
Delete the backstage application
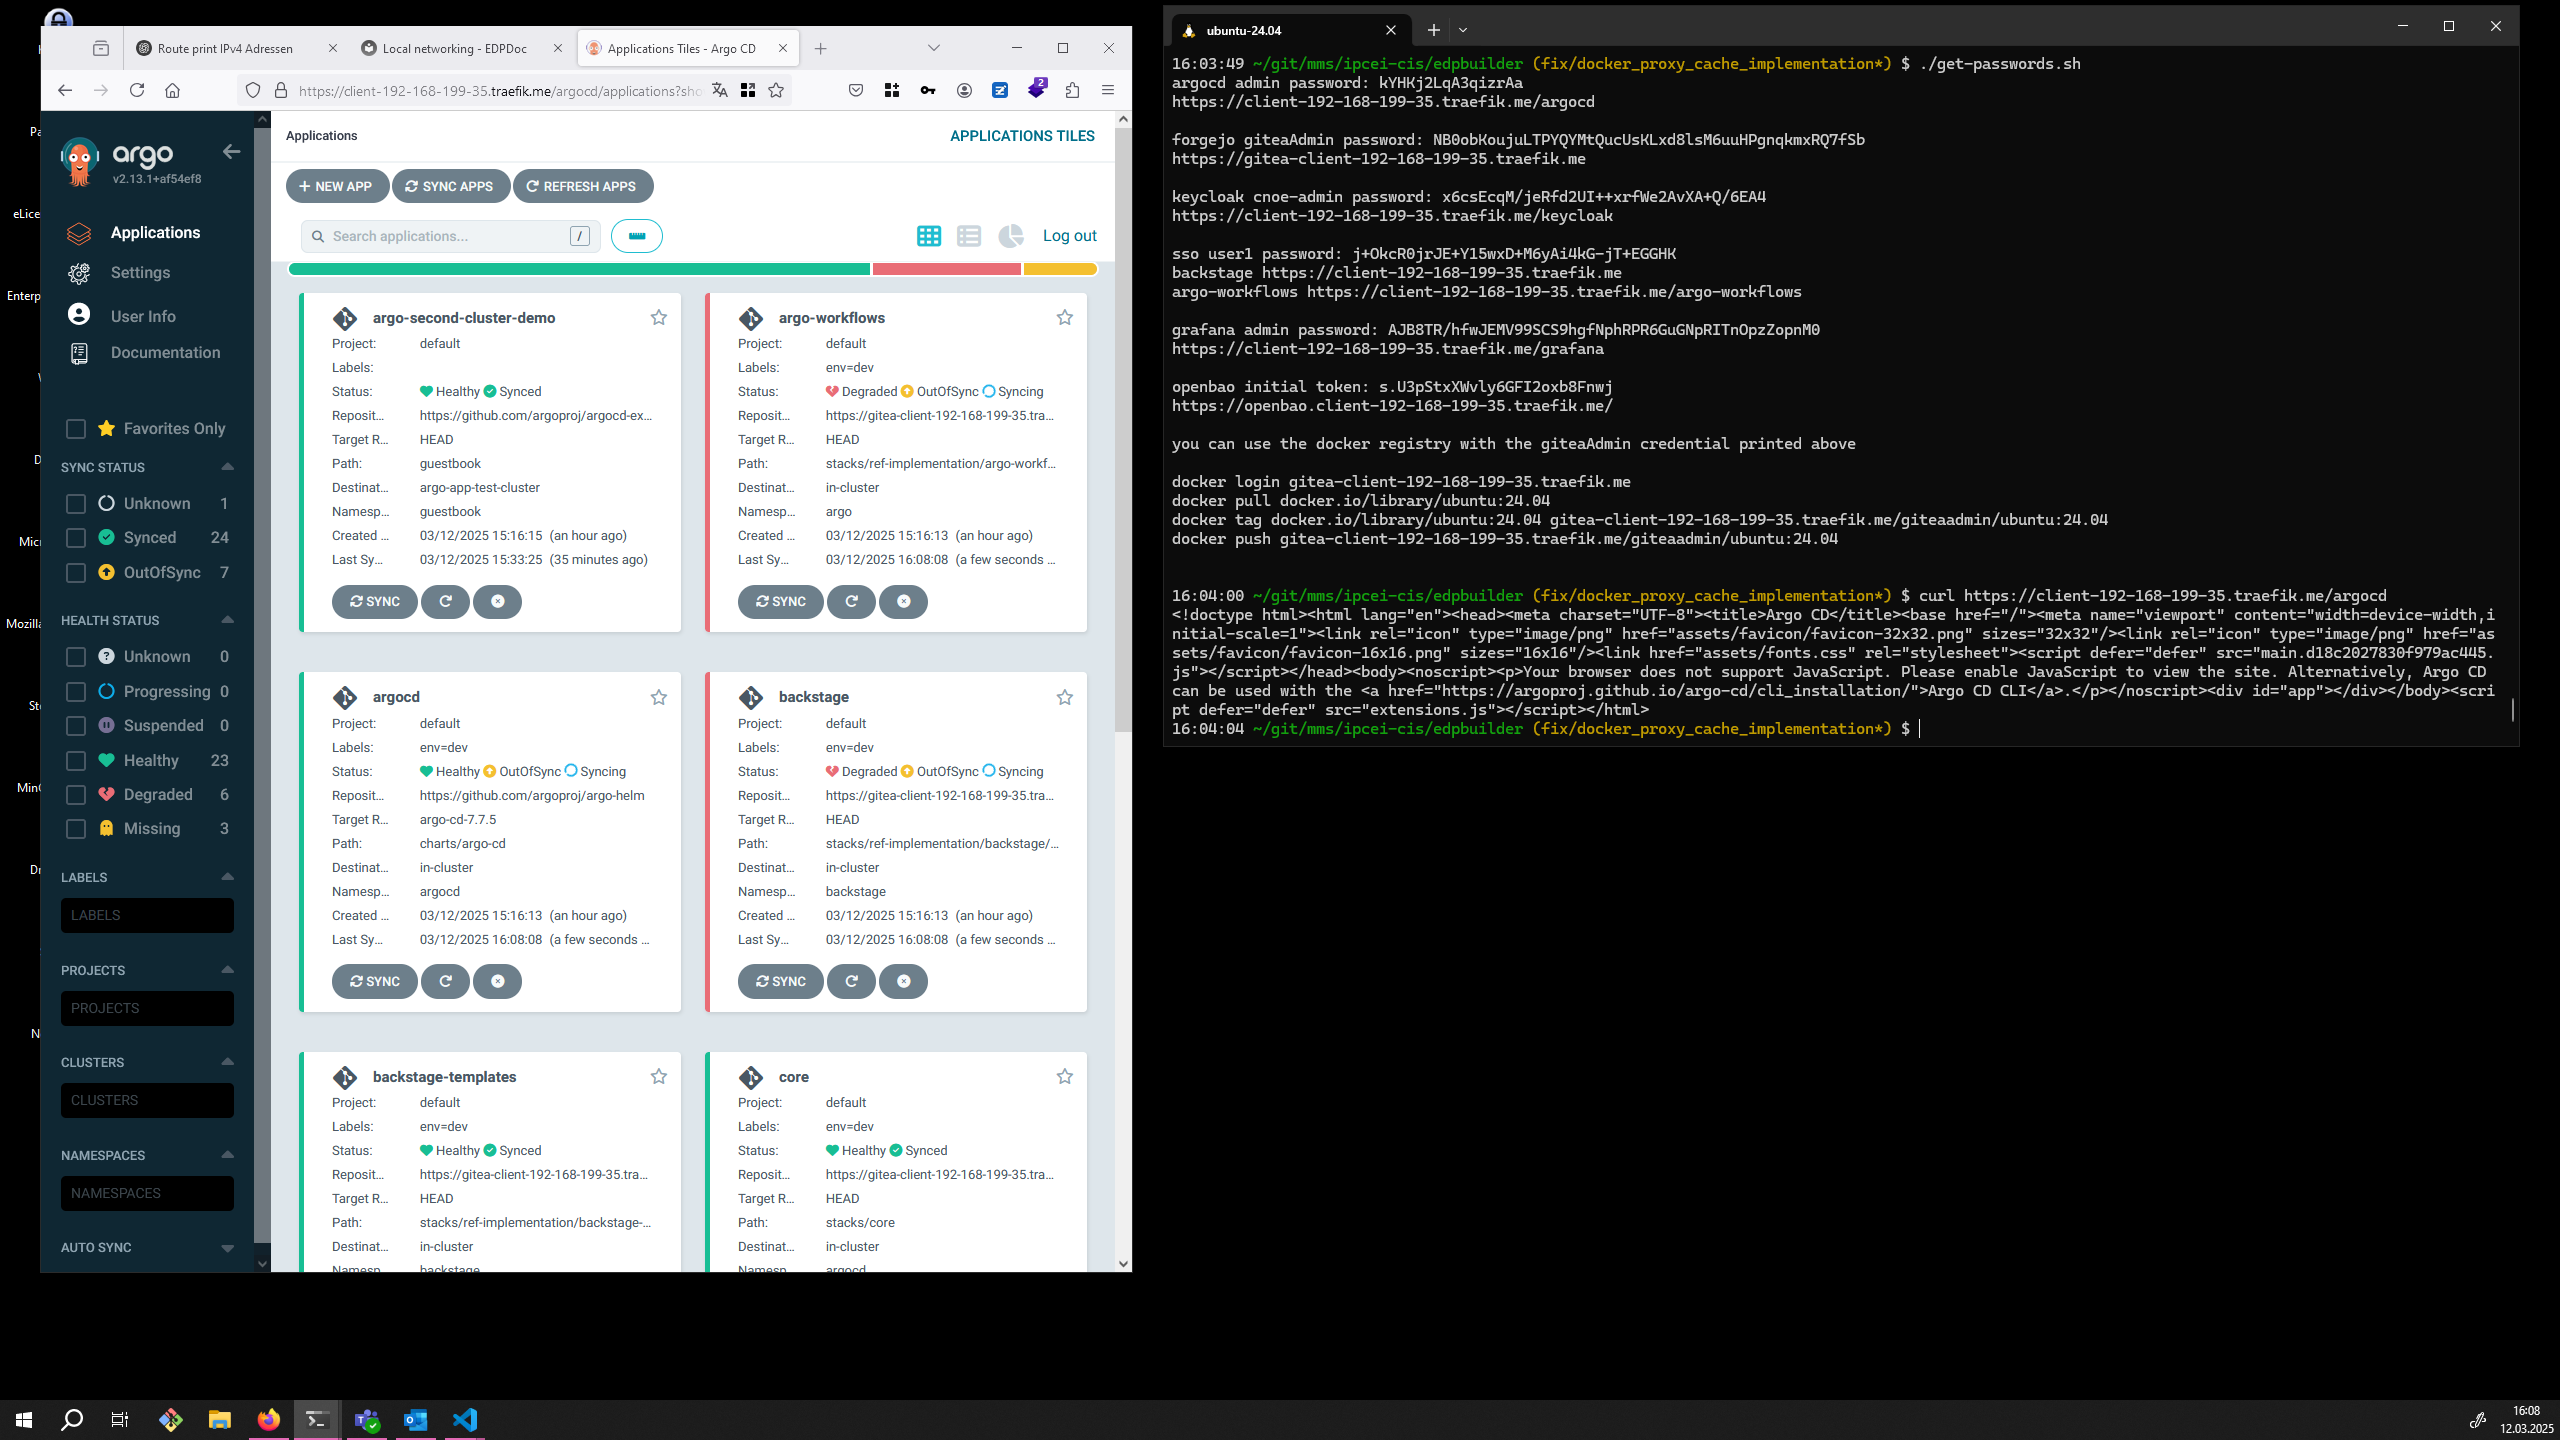point(904,982)
